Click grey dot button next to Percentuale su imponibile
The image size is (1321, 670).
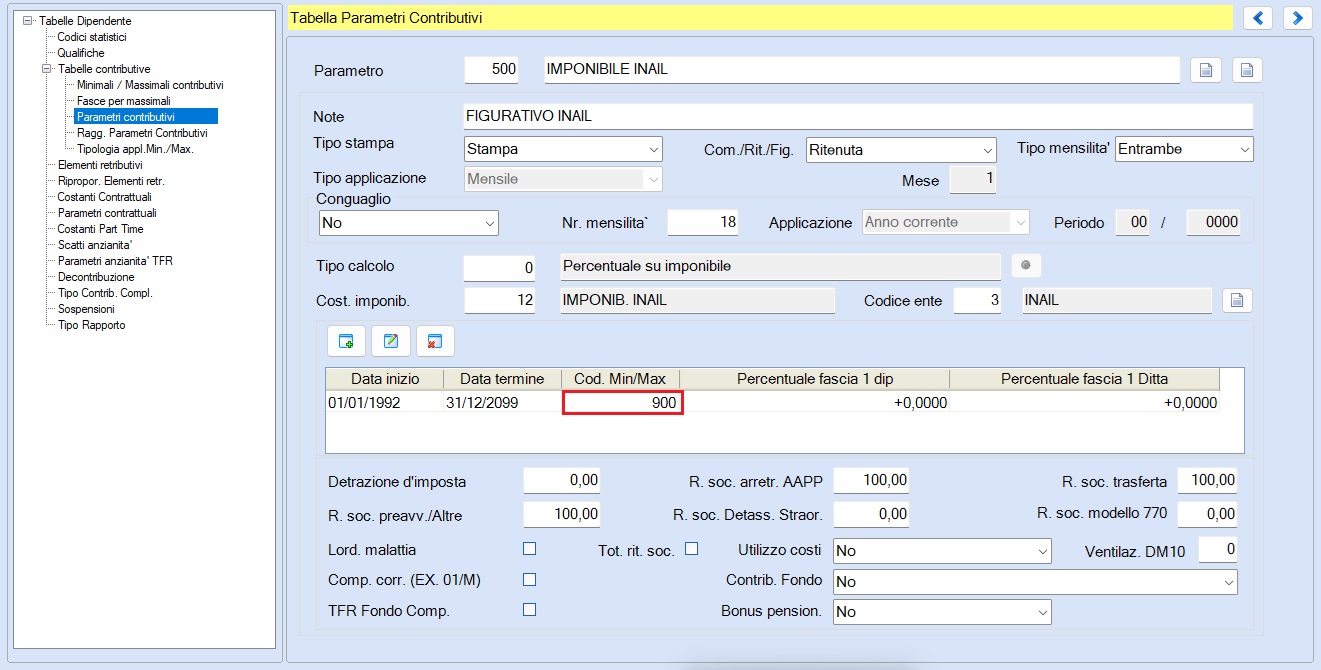pyautogui.click(x=1026, y=266)
